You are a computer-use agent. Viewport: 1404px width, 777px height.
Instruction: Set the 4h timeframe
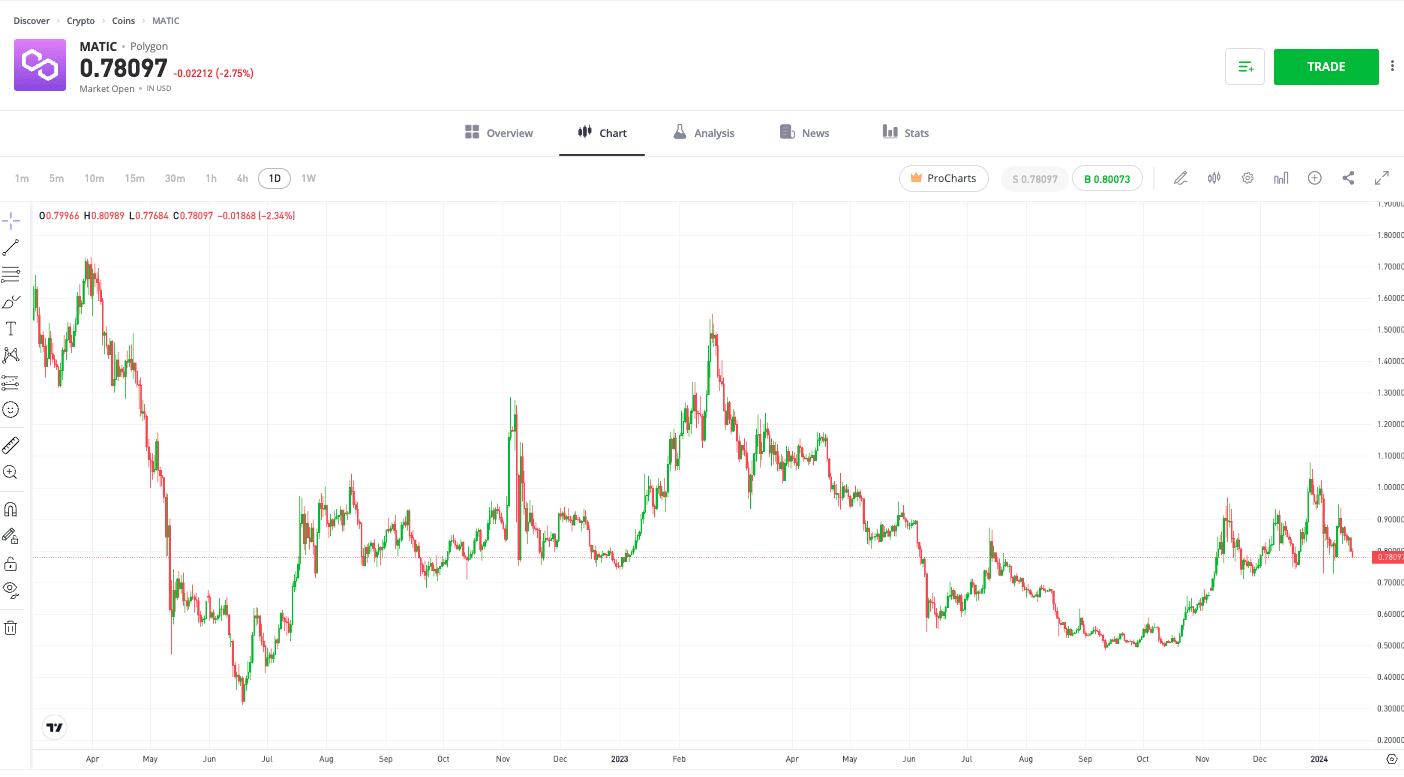coord(242,179)
